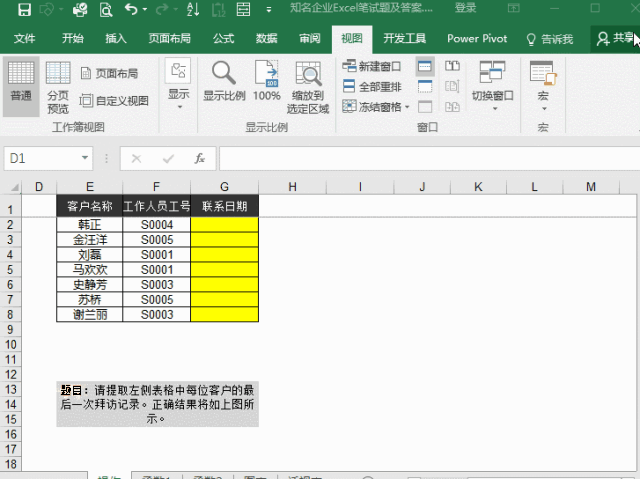
Task: Expand the Name Box dropdown arrow
Action: pos(84,158)
